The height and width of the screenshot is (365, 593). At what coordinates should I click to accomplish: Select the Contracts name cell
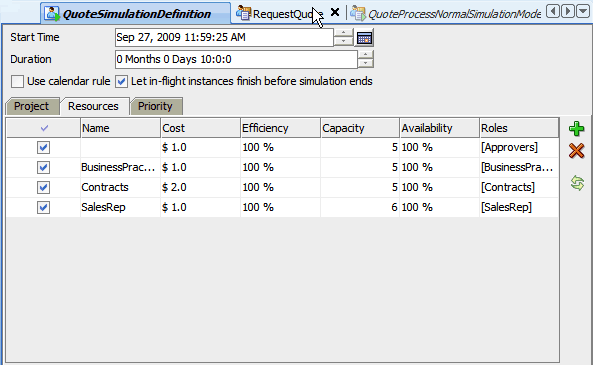[121, 187]
